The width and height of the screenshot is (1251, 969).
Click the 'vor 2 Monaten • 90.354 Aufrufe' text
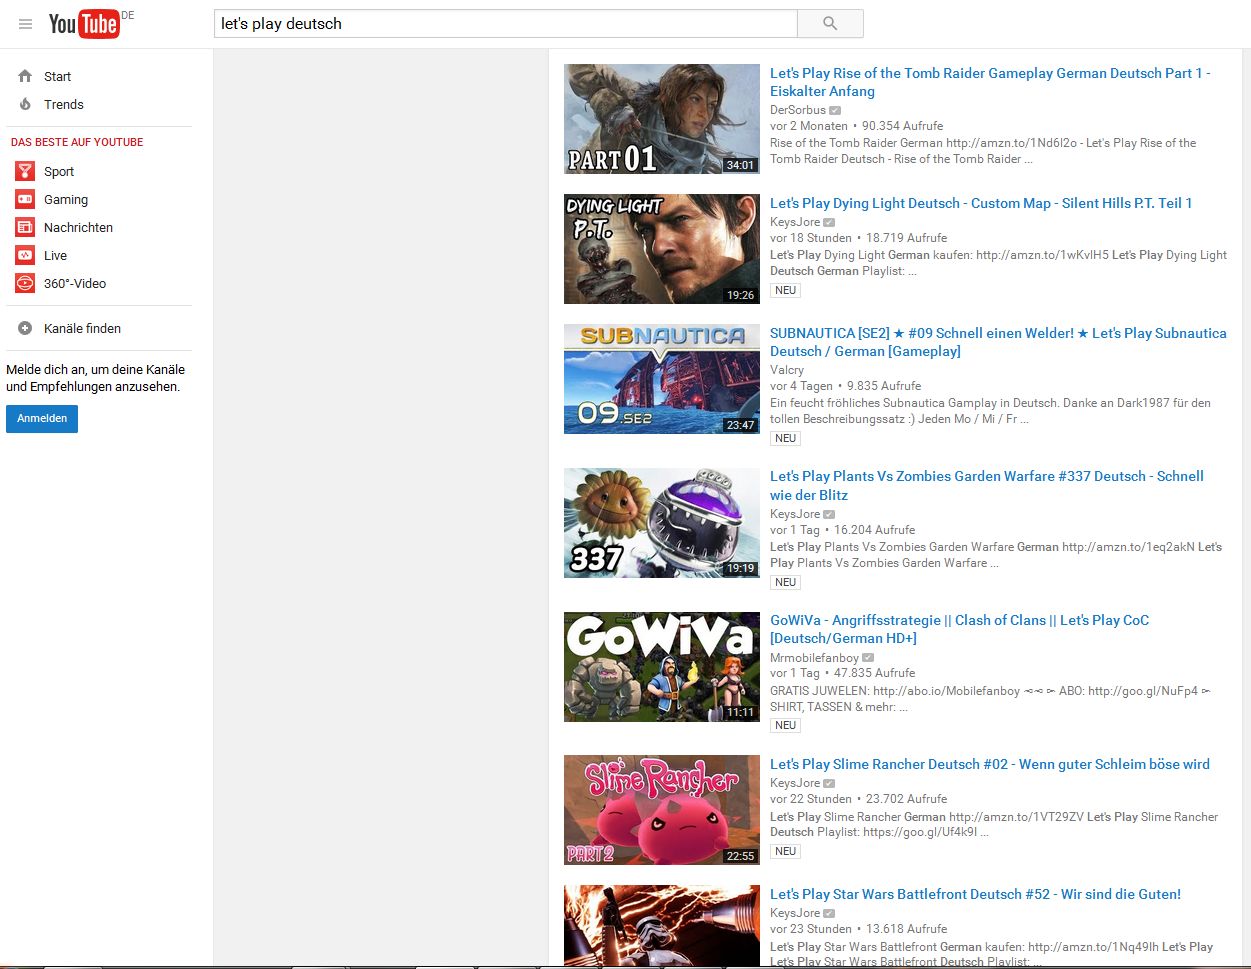(856, 126)
